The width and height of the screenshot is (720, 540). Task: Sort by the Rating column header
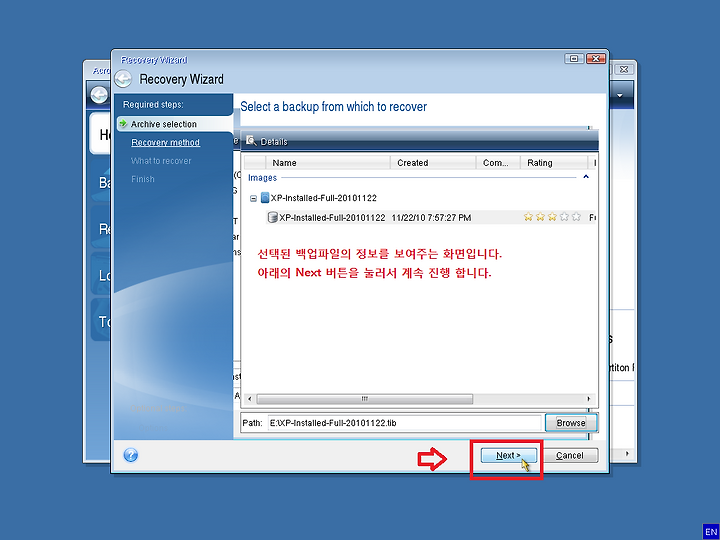pos(554,163)
